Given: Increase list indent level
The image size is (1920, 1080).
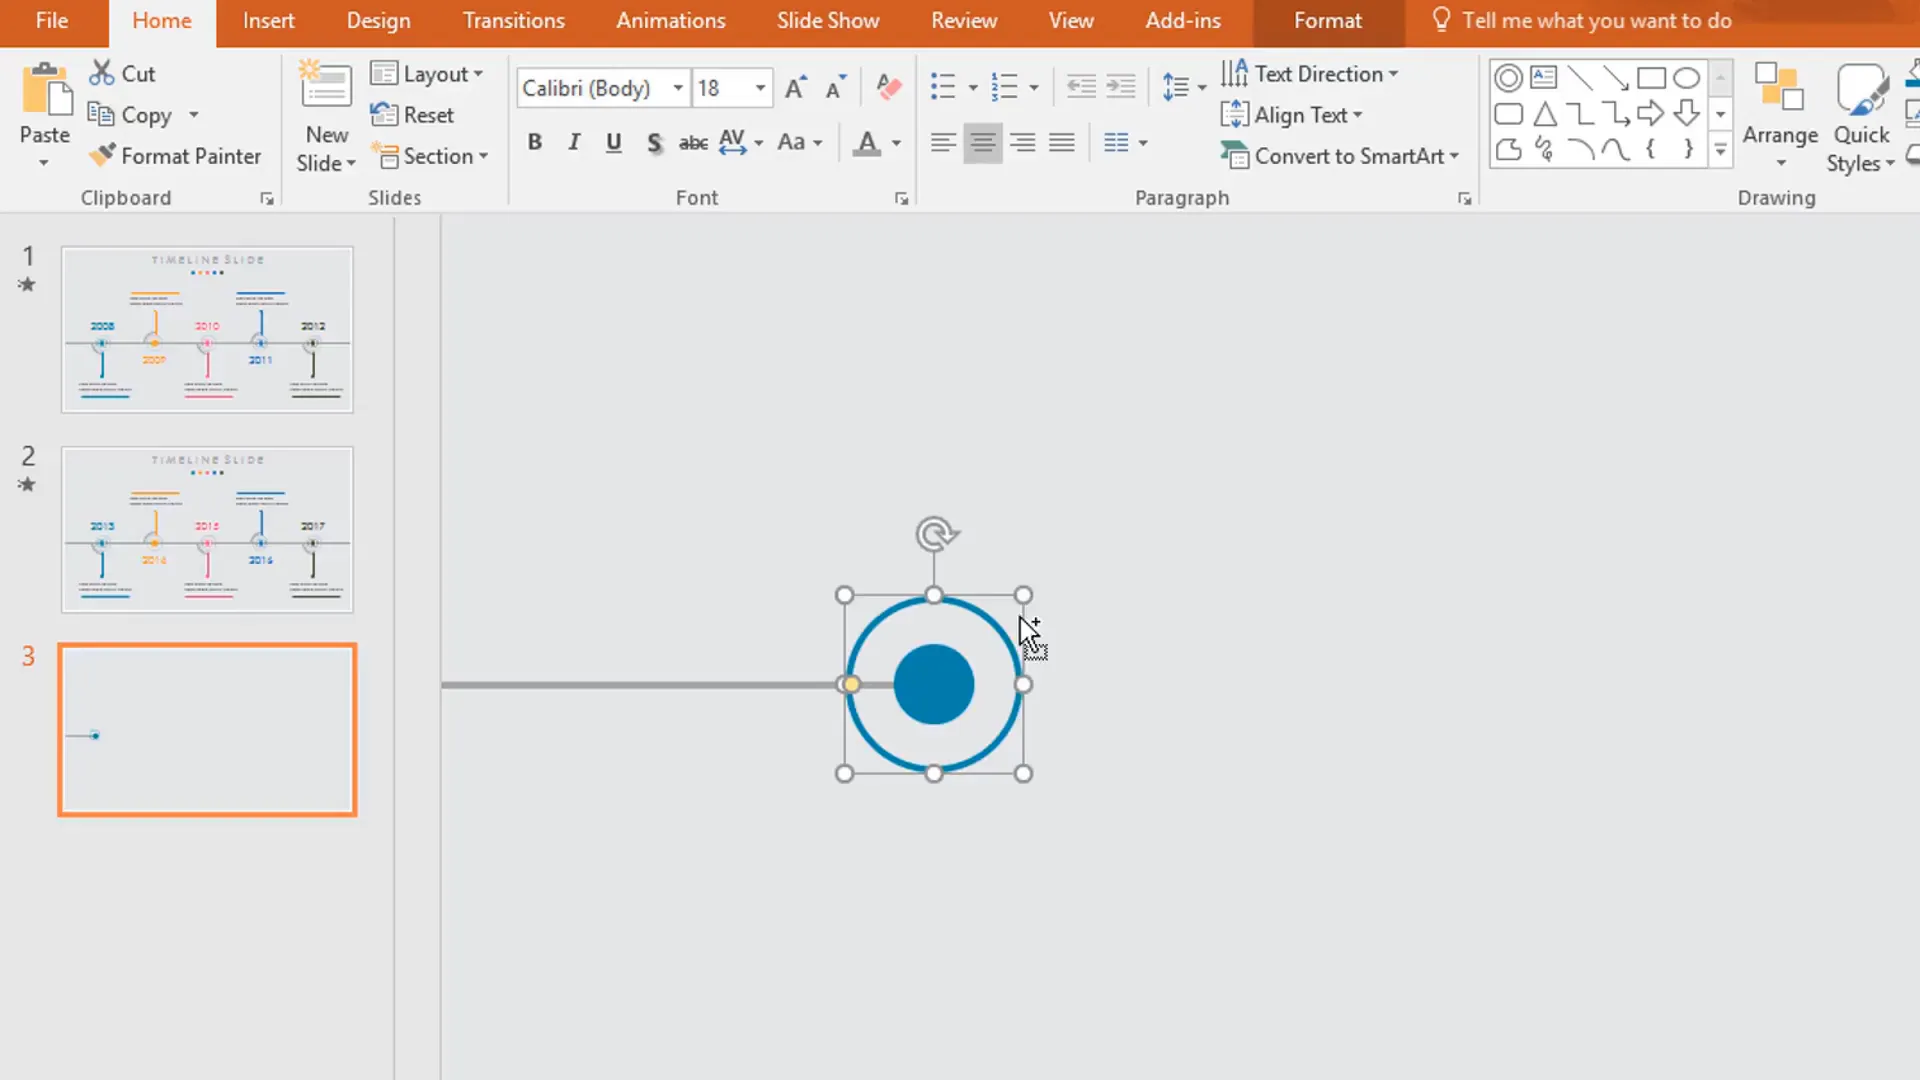Looking at the screenshot, I should (x=1121, y=88).
